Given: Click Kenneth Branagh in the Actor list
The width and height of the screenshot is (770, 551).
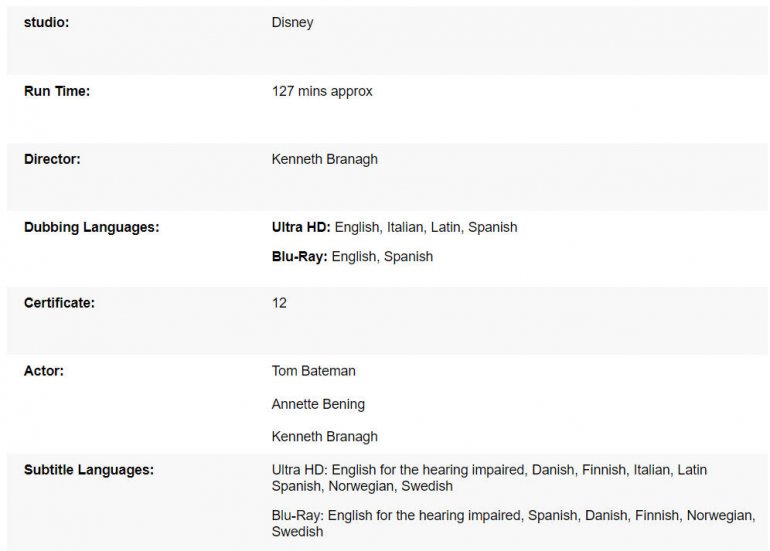Looking at the screenshot, I should pos(325,437).
